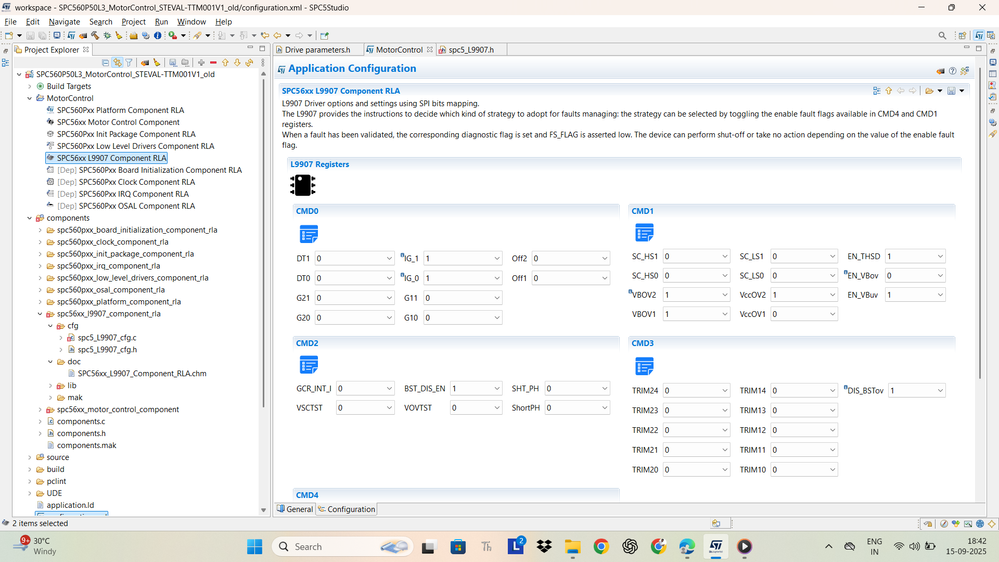Open the DIS_BSTov dropdown in CMD3
The height and width of the screenshot is (562, 999).
pos(917,390)
